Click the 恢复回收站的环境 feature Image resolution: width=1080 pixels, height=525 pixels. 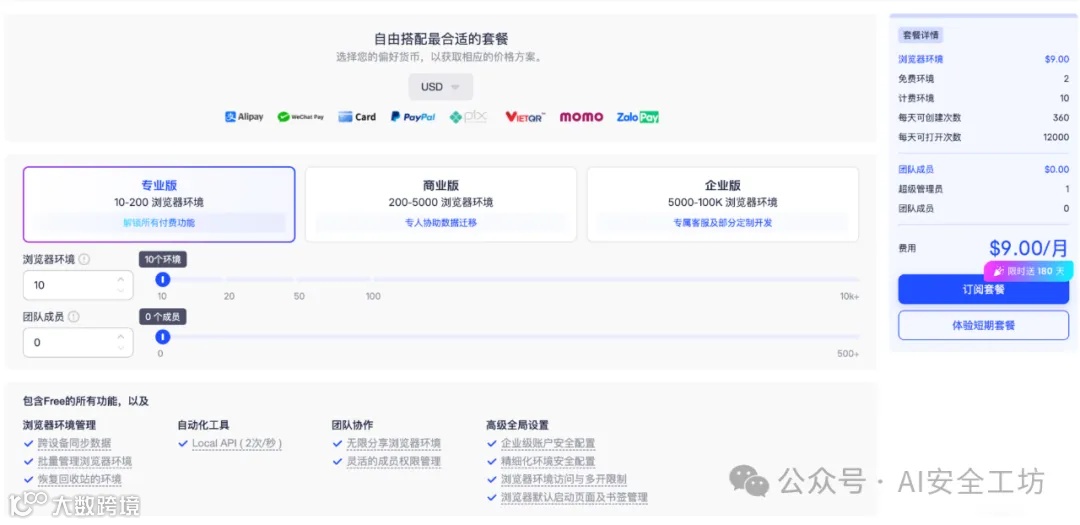80,479
